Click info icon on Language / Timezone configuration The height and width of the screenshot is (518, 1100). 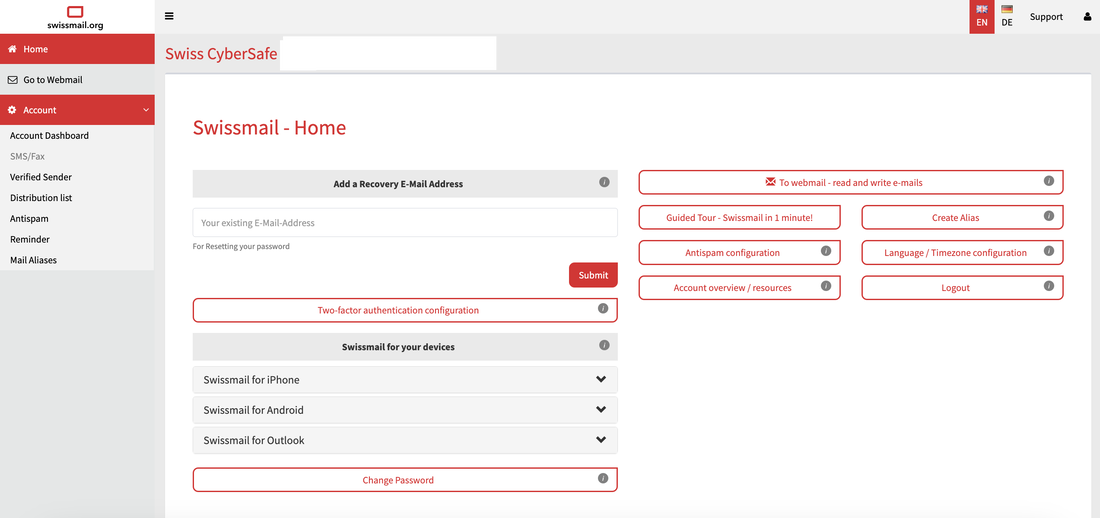coord(1049,251)
